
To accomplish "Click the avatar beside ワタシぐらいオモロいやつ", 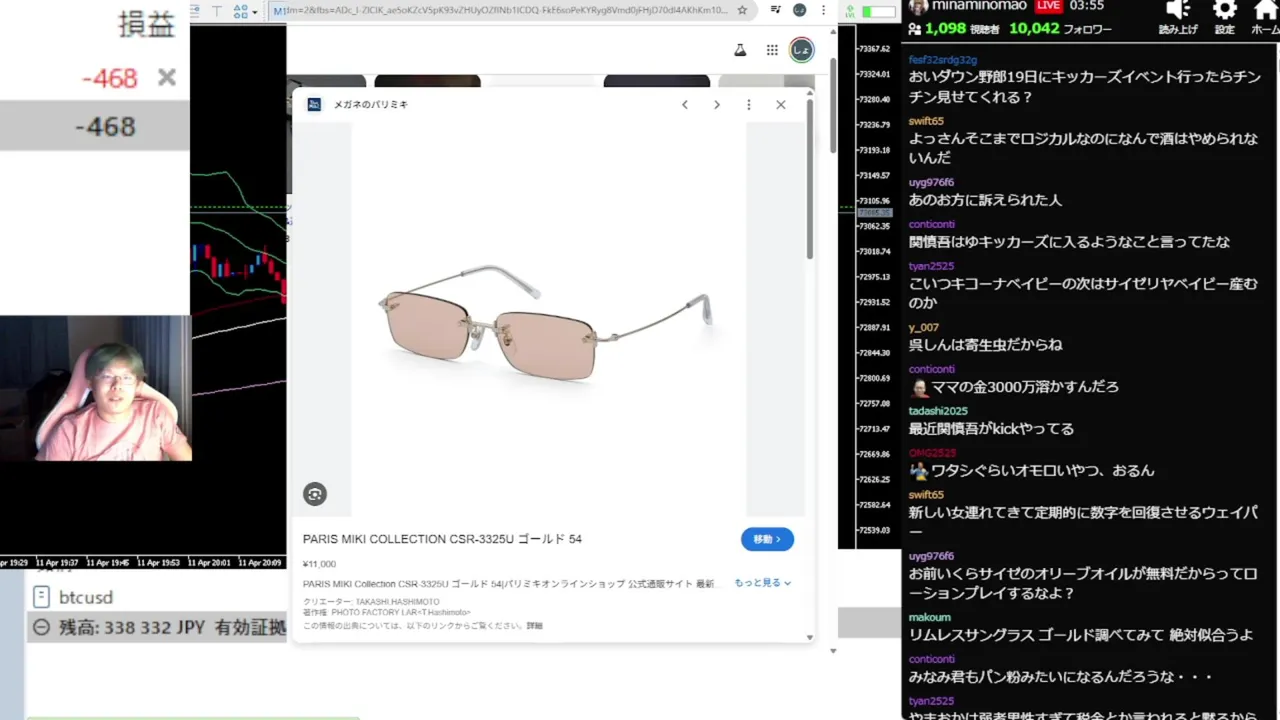I will (919, 471).
